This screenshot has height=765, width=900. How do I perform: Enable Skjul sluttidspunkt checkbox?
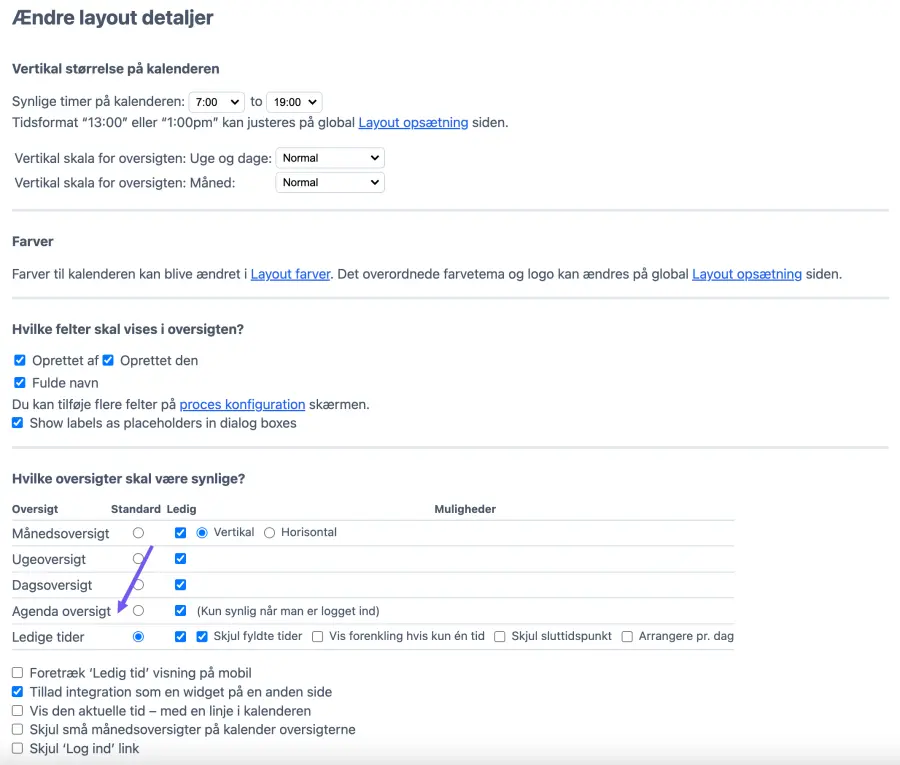[x=499, y=636]
